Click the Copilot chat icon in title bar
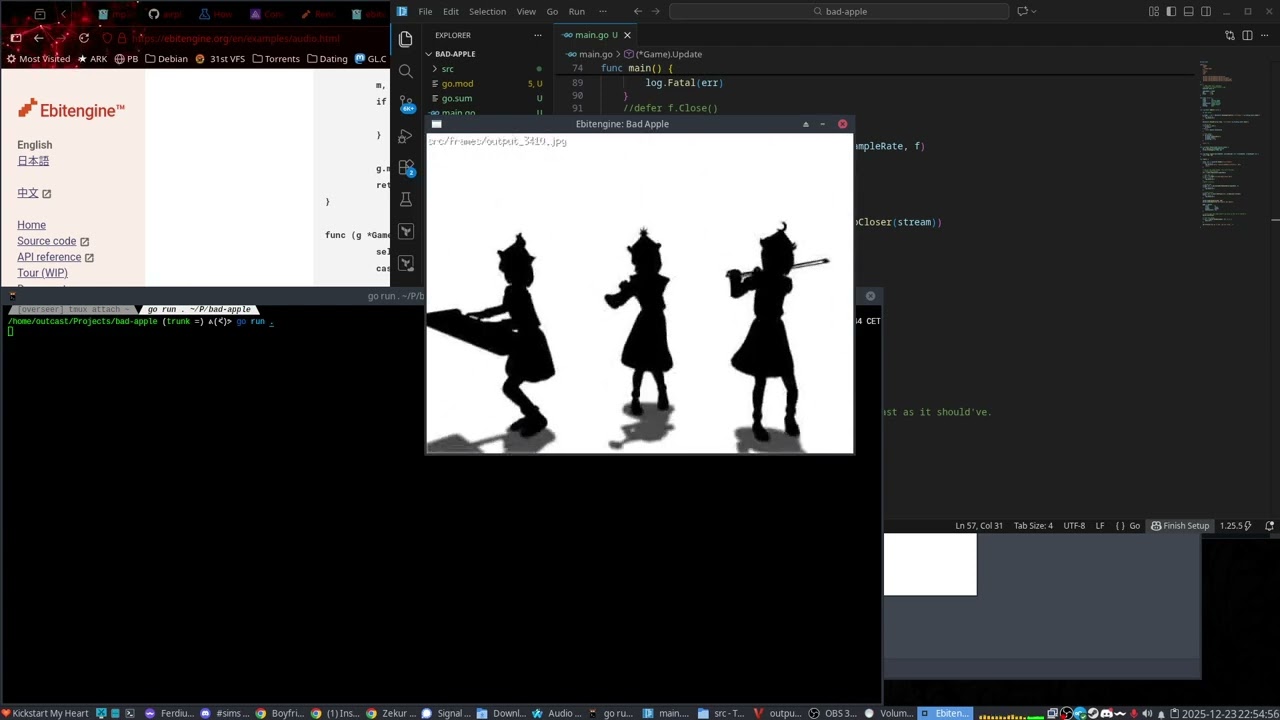 coord(1023,12)
